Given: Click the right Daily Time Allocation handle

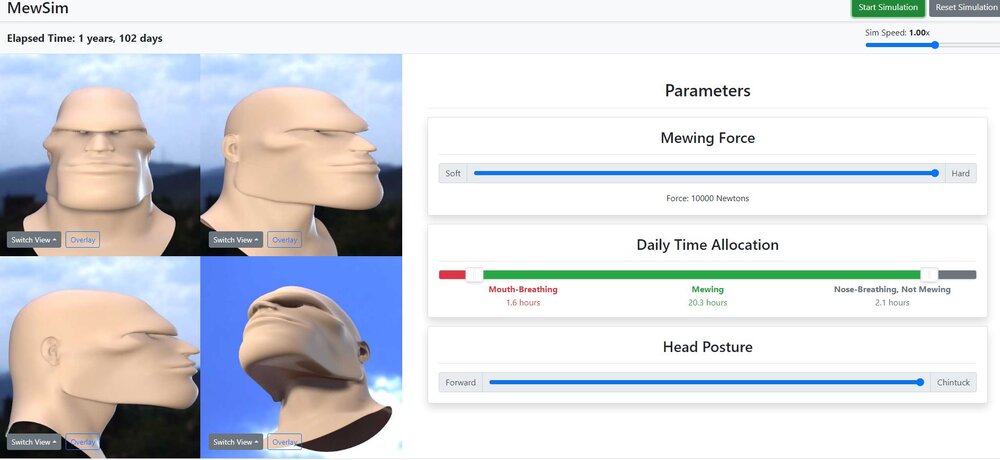Looking at the screenshot, I should tap(929, 274).
